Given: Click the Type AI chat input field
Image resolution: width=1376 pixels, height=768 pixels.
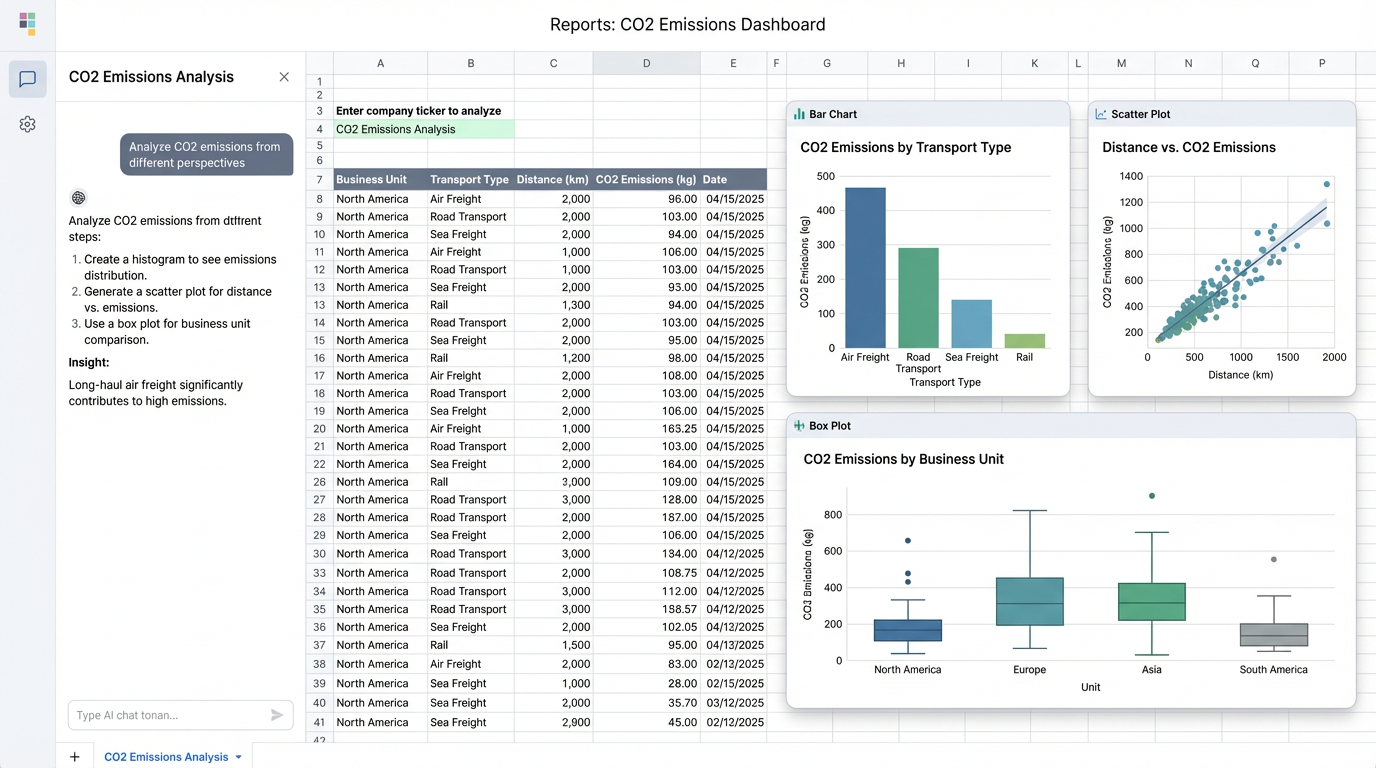Looking at the screenshot, I should click(180, 715).
